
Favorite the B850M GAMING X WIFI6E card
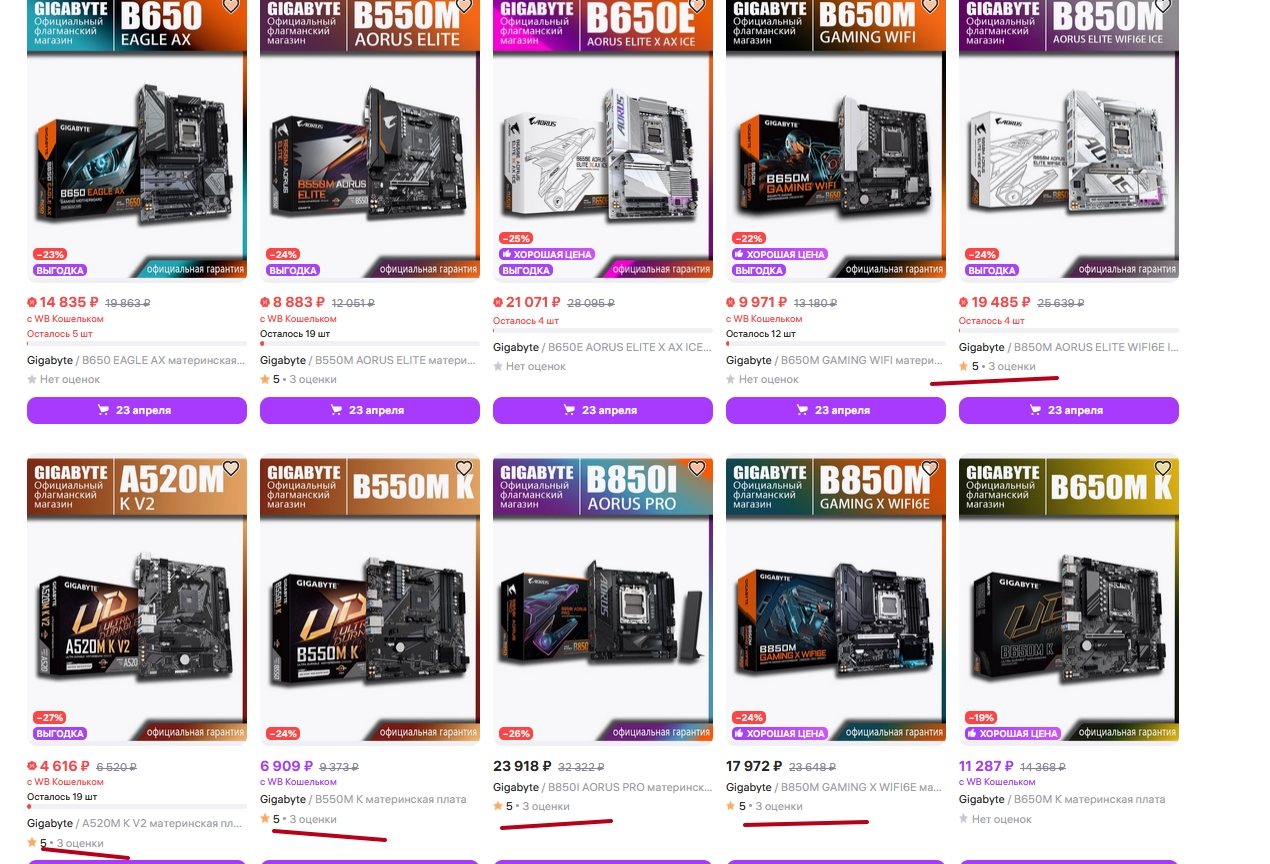930,468
